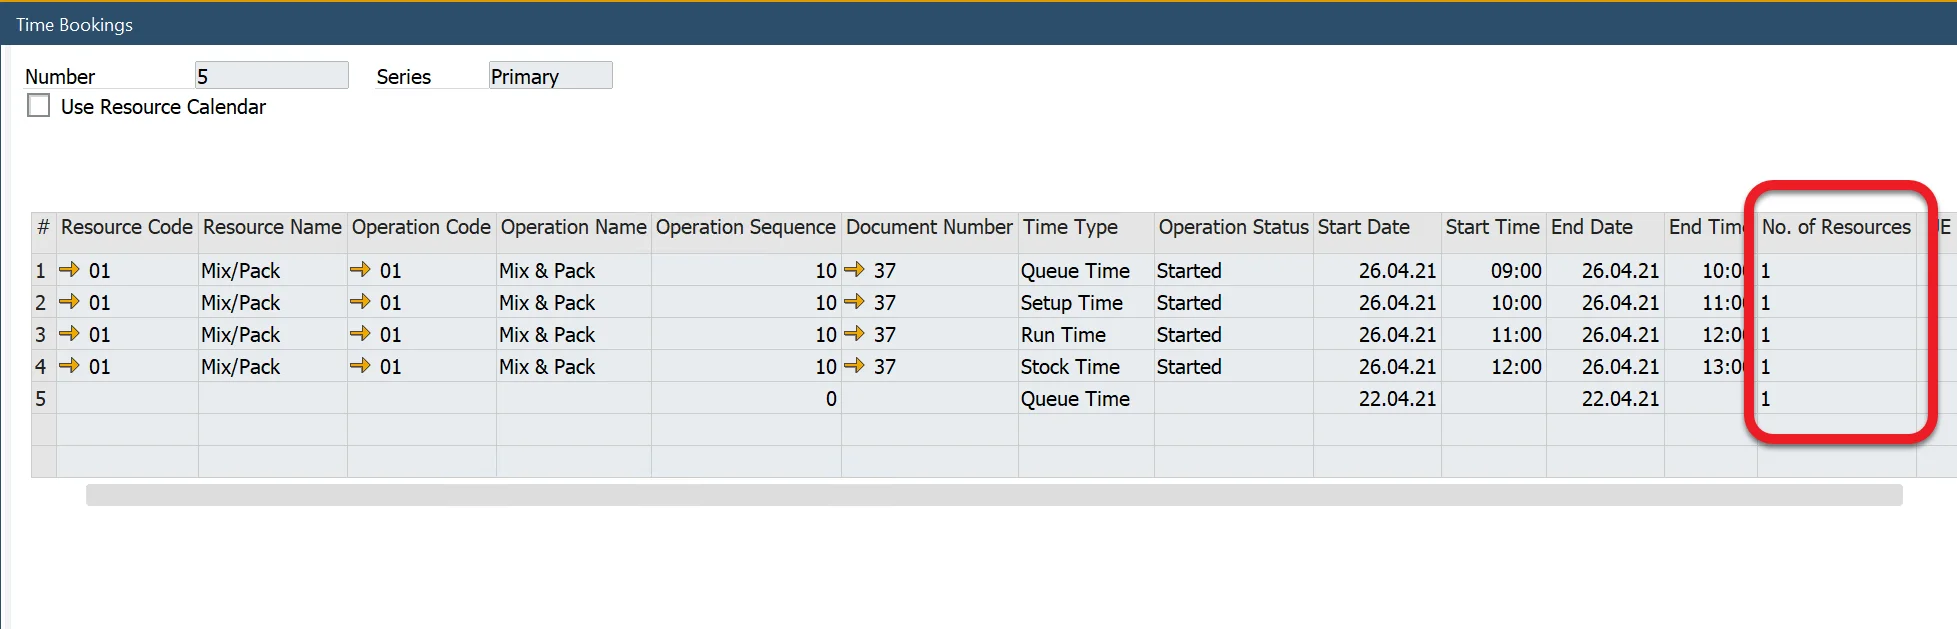Enable the Use Resource Calendar checkbox
The image size is (1957, 629).
pyautogui.click(x=39, y=106)
